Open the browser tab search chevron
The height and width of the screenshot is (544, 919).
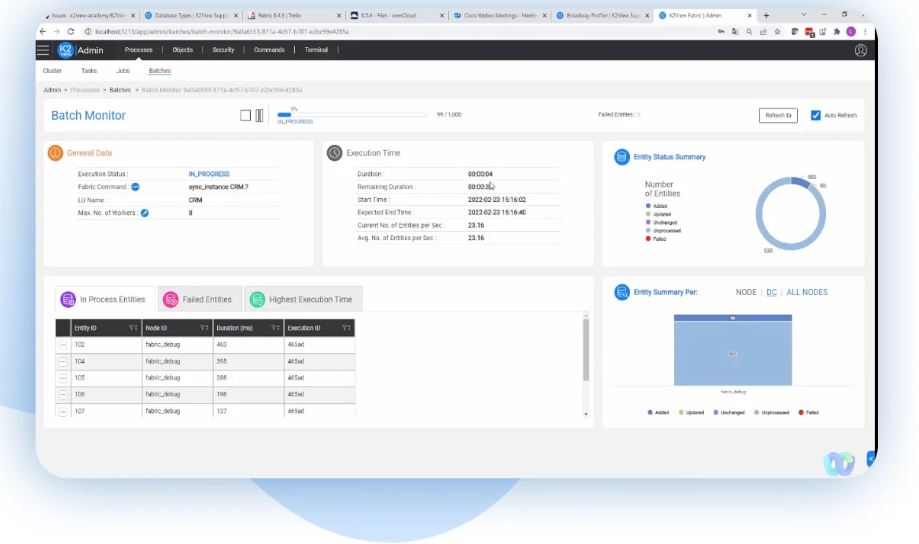[x=804, y=15]
